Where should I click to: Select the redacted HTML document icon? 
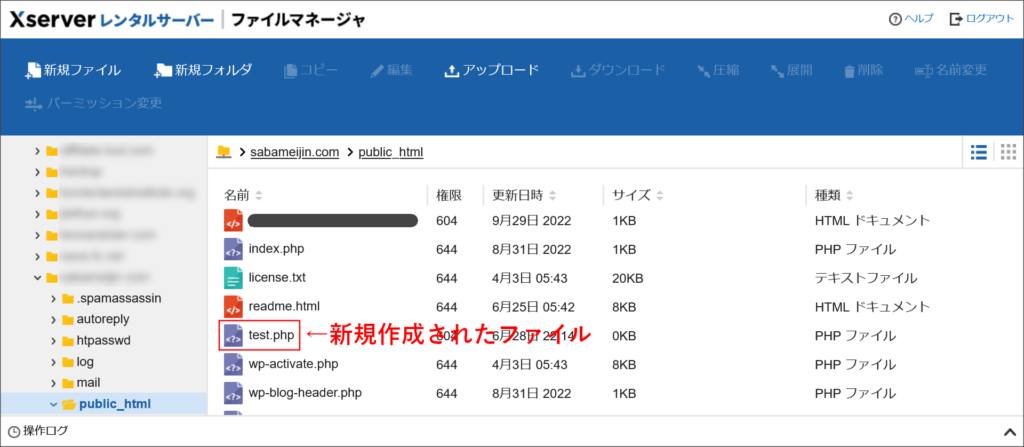(x=233, y=220)
